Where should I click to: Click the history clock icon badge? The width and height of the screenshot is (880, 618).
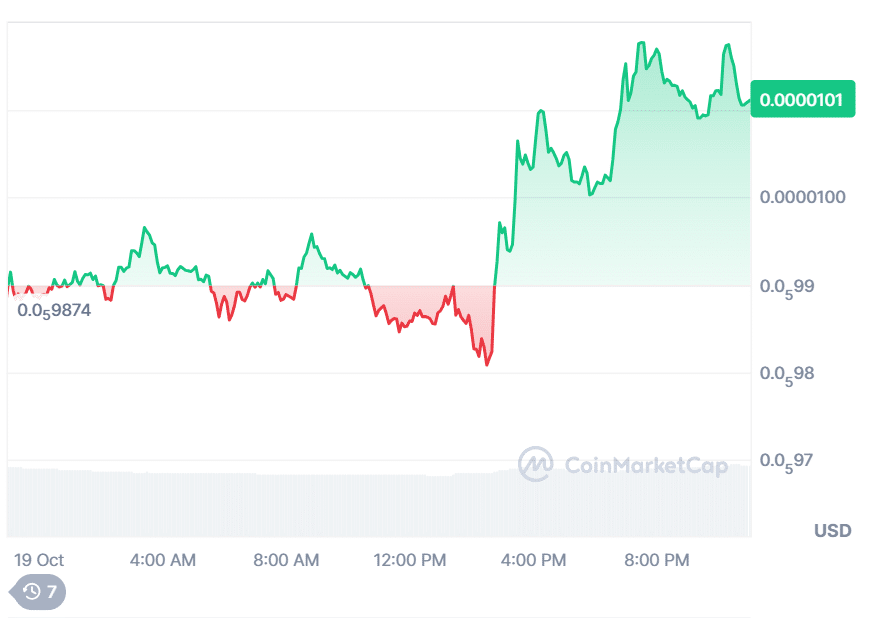pyautogui.click(x=38, y=592)
